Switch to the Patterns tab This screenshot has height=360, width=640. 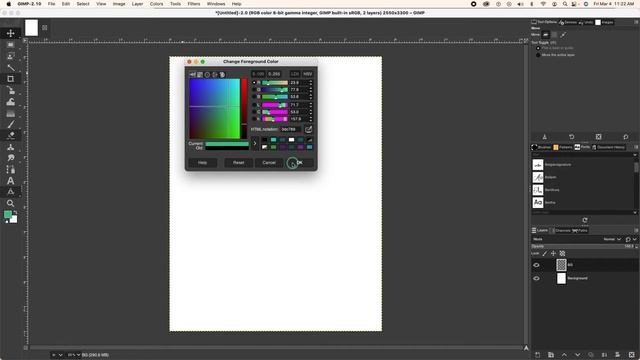click(562, 147)
